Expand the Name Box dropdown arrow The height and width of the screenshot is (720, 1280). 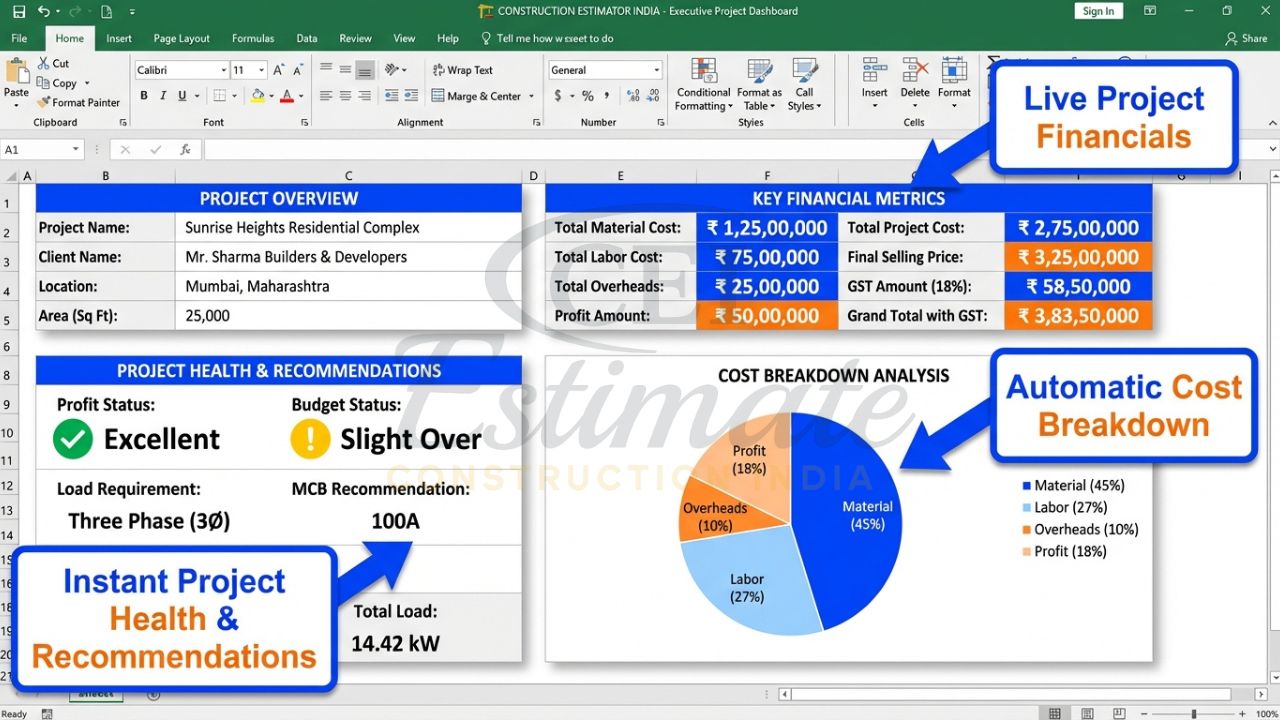[75, 150]
